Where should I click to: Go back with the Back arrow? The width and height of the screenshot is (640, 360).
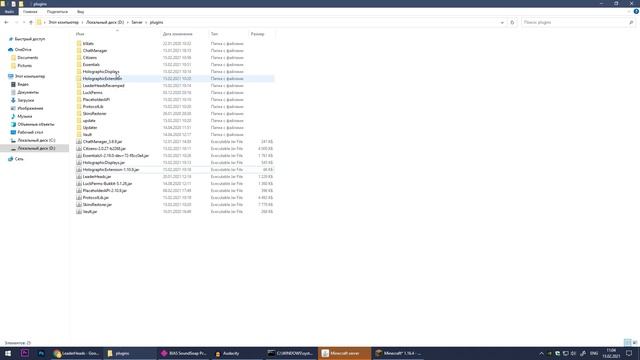6,22
